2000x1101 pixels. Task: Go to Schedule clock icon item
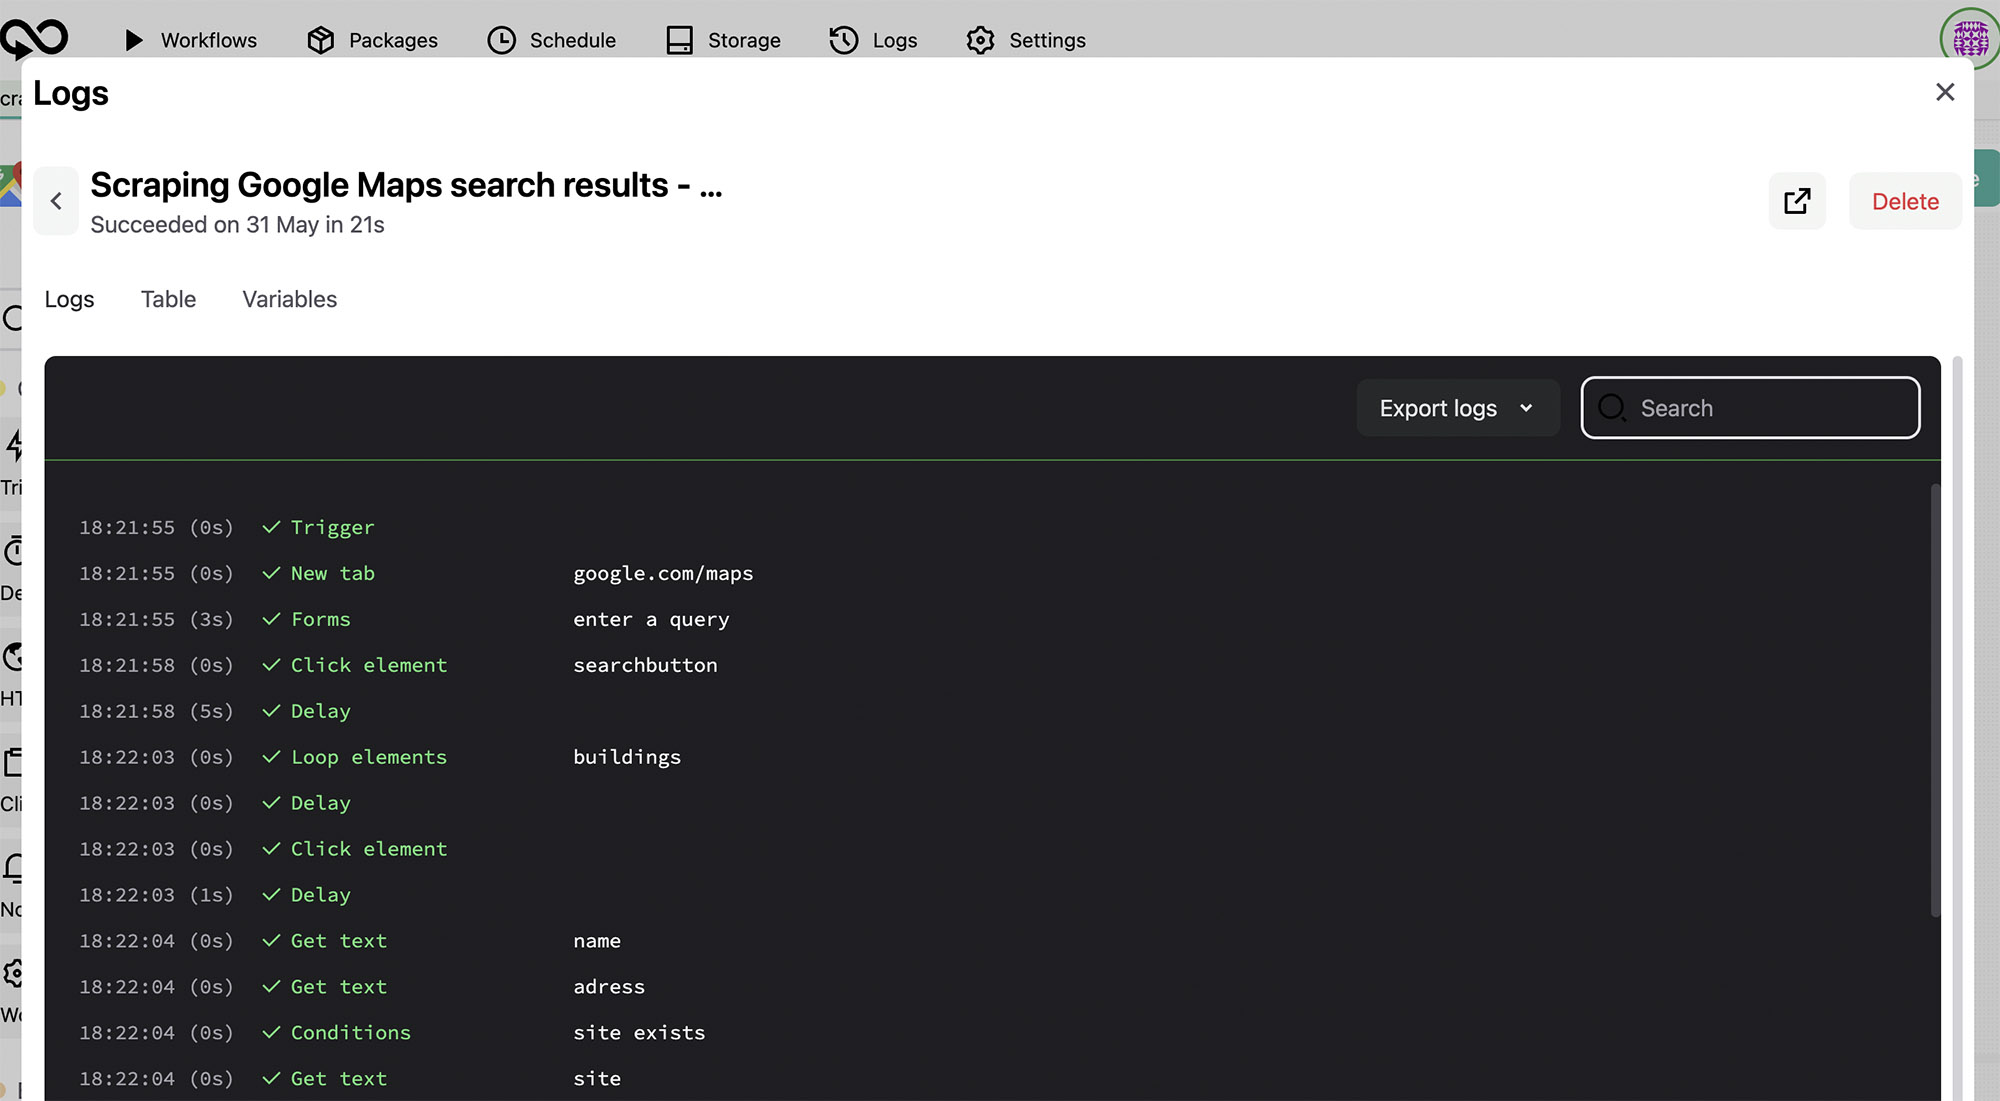(x=551, y=40)
